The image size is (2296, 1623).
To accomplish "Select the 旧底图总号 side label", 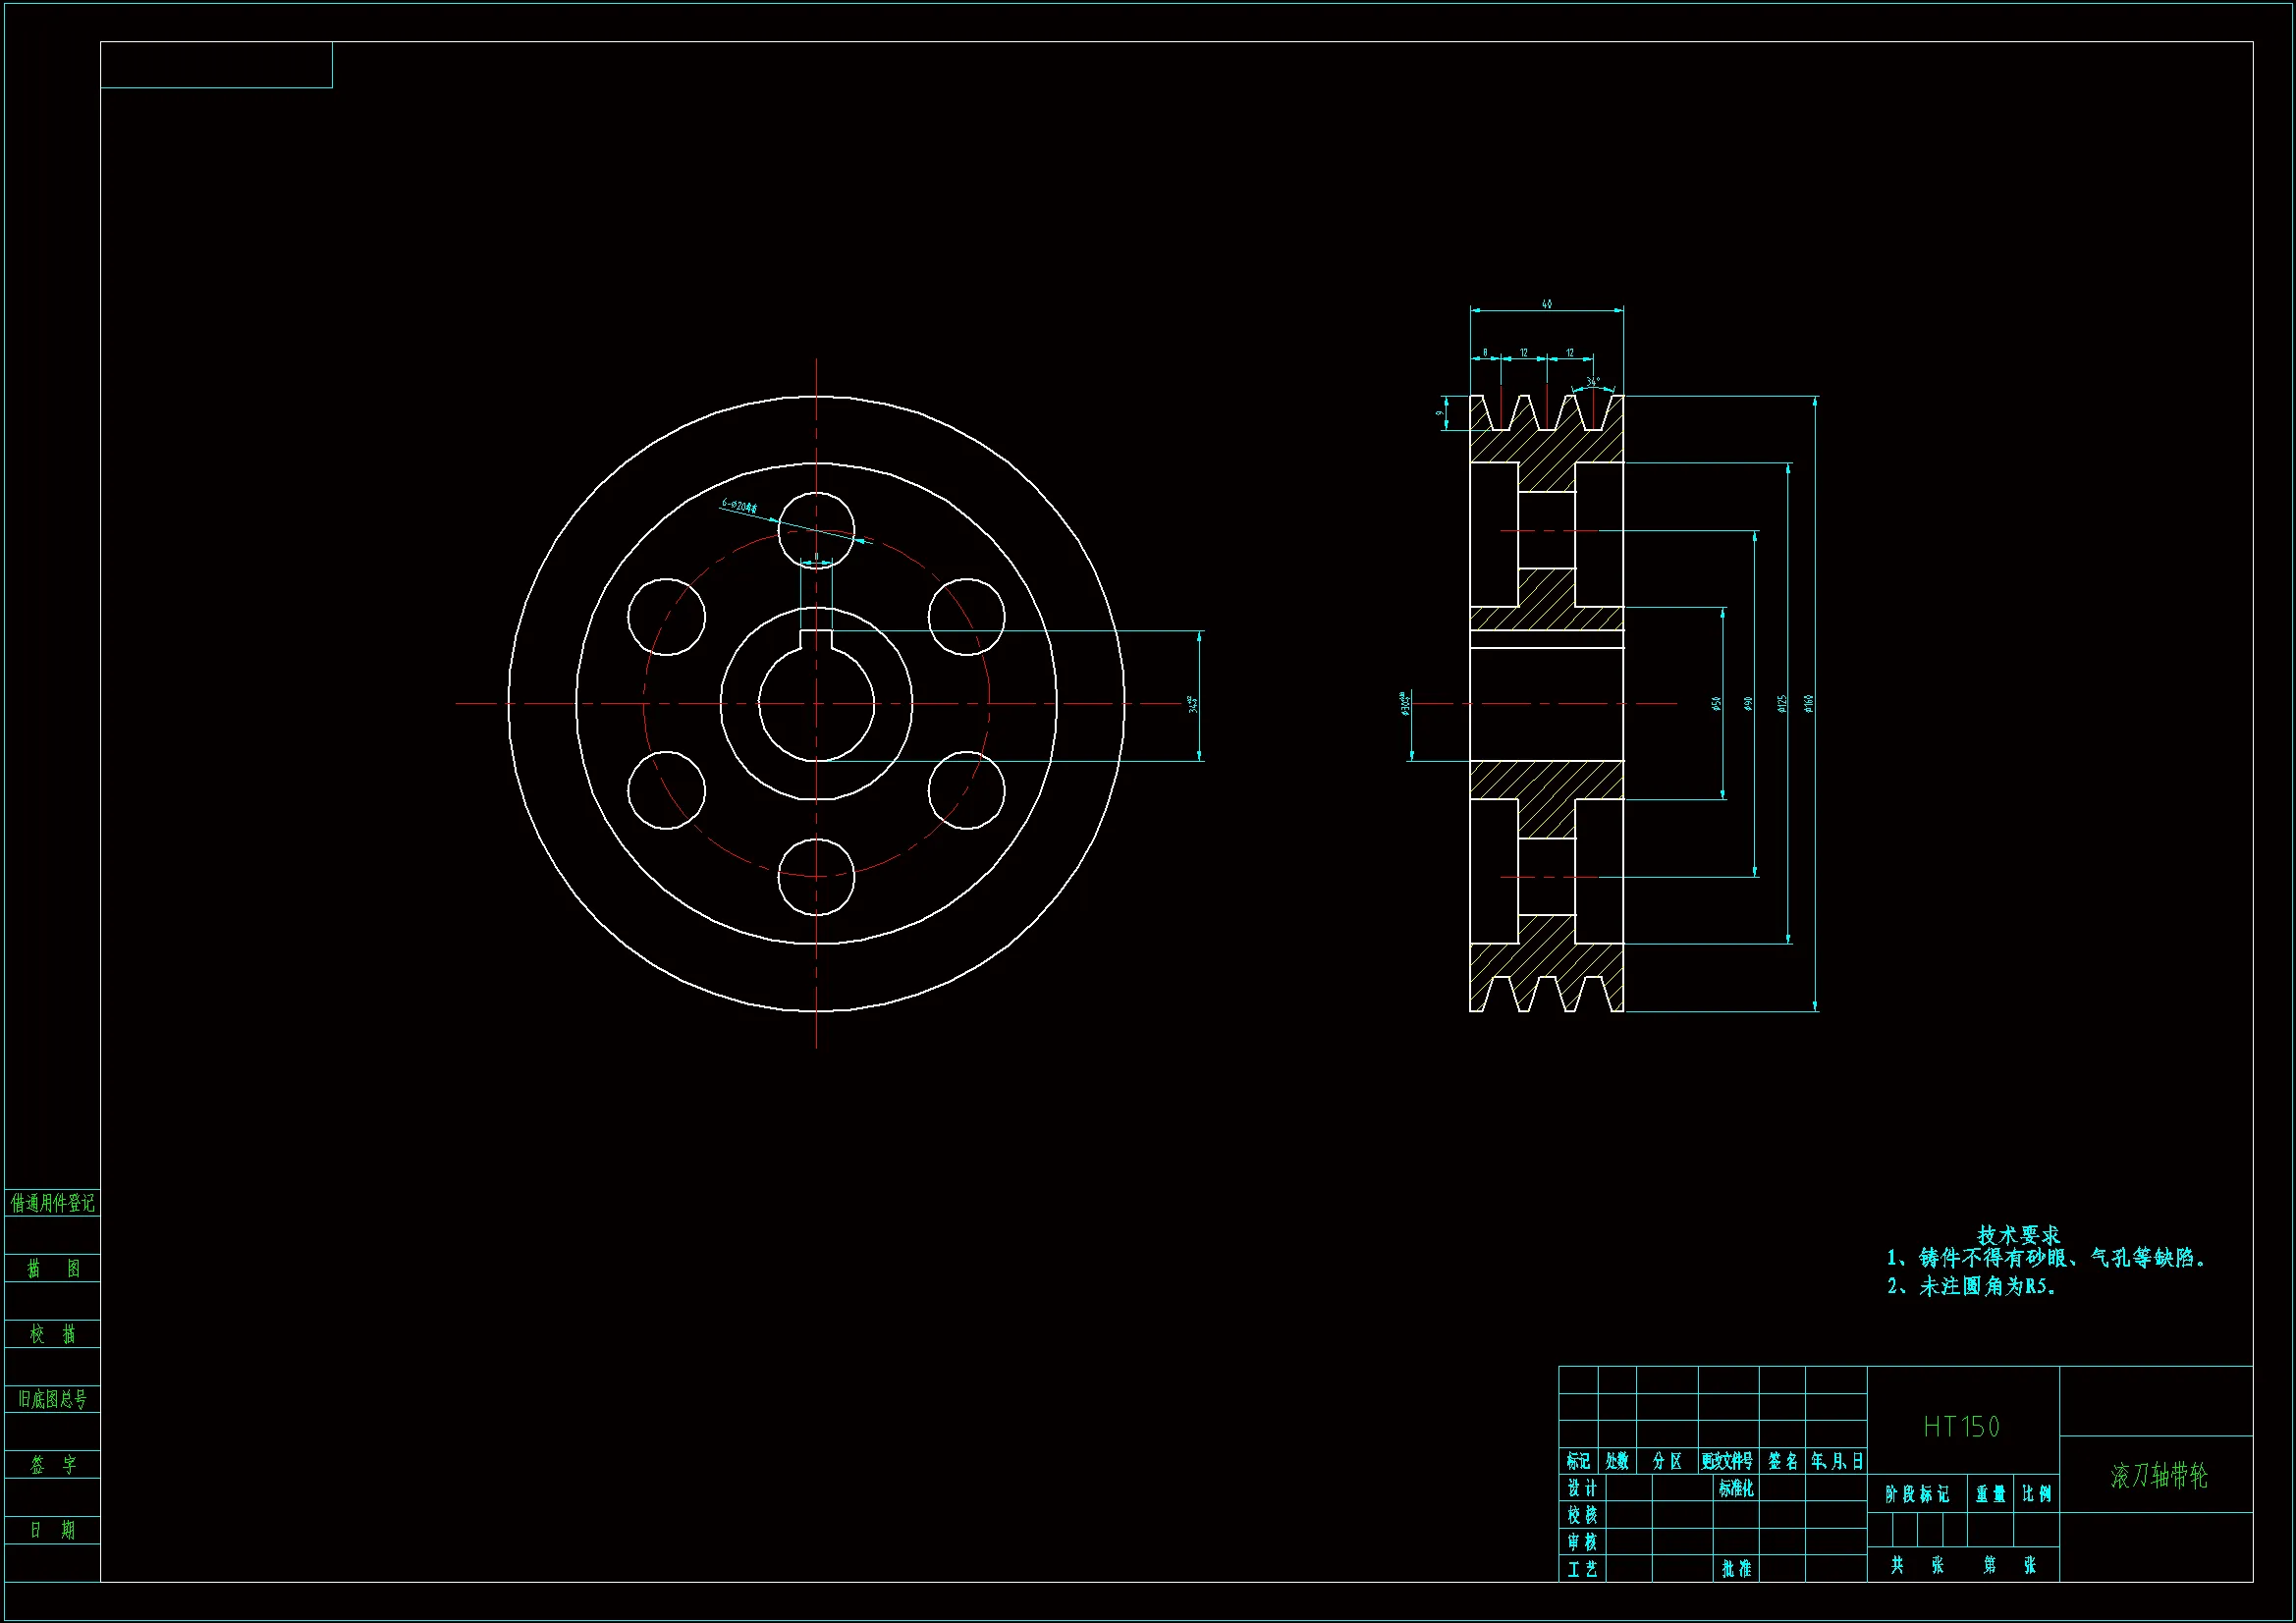I will click(x=52, y=1399).
